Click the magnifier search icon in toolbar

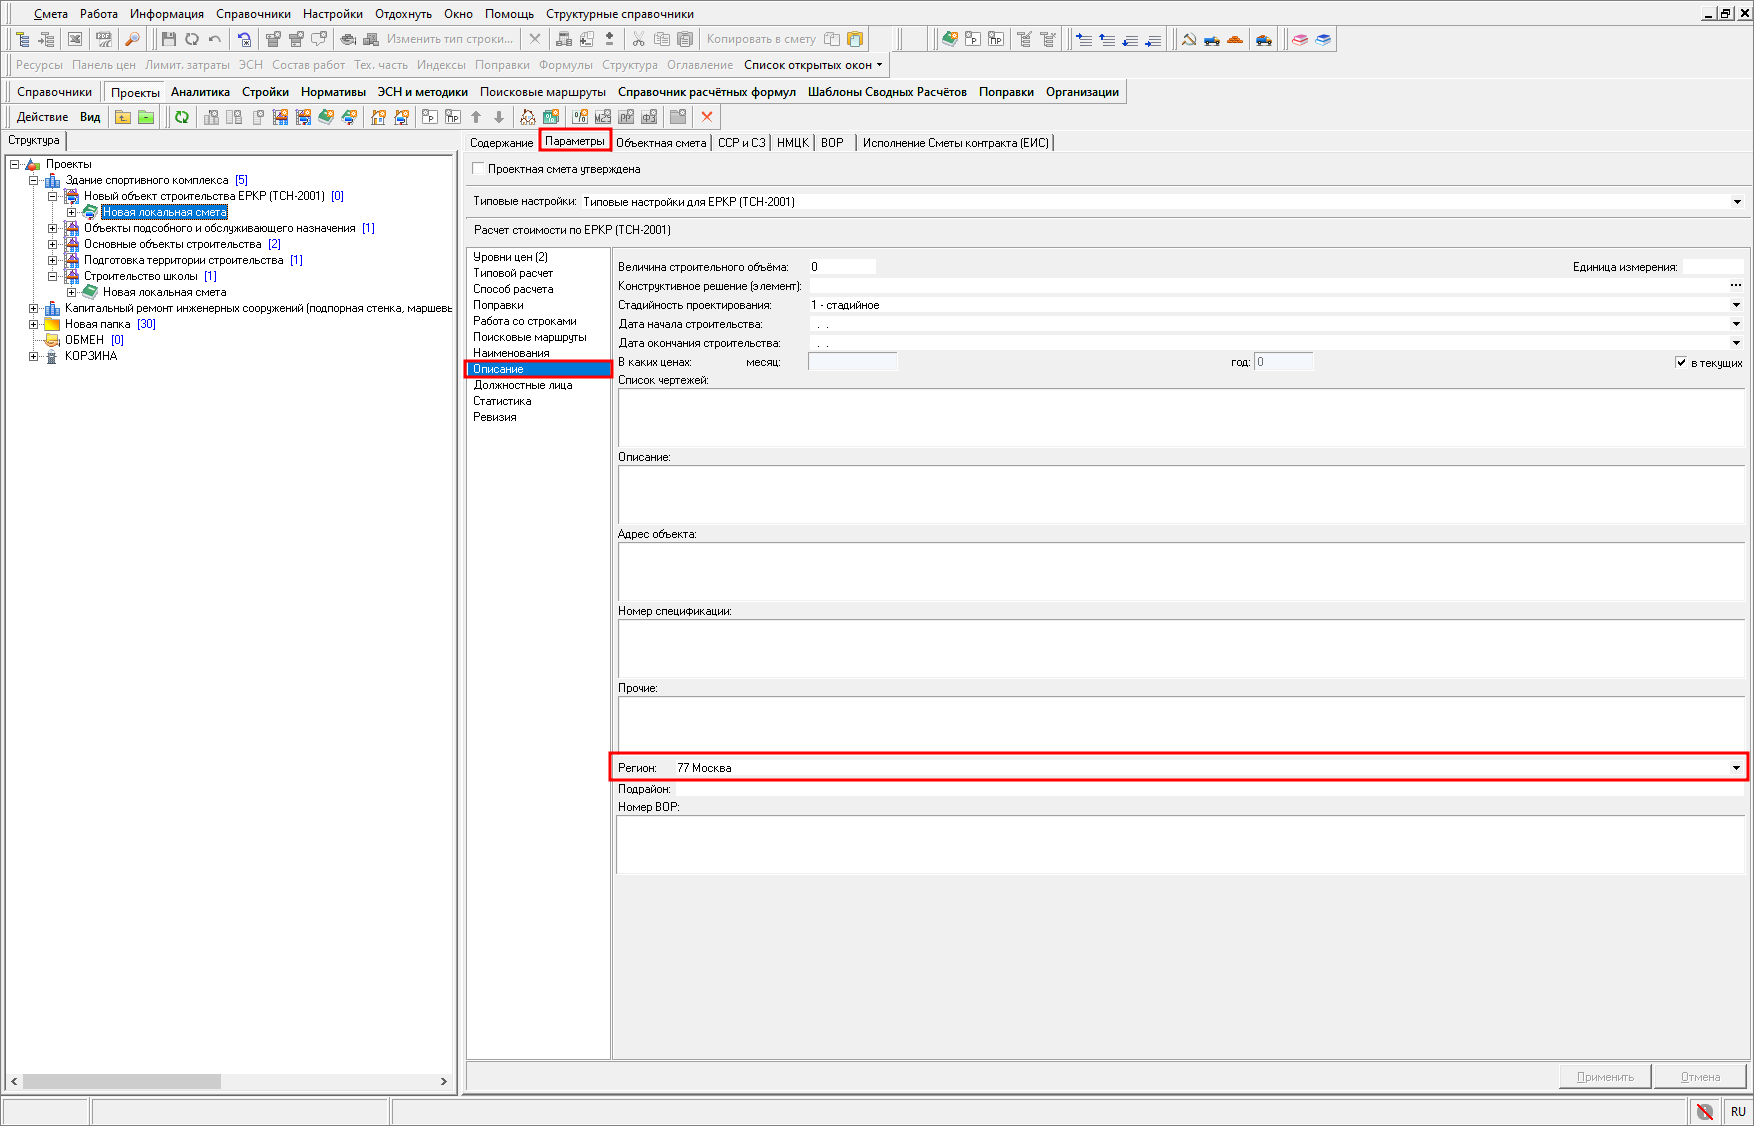pyautogui.click(x=132, y=39)
